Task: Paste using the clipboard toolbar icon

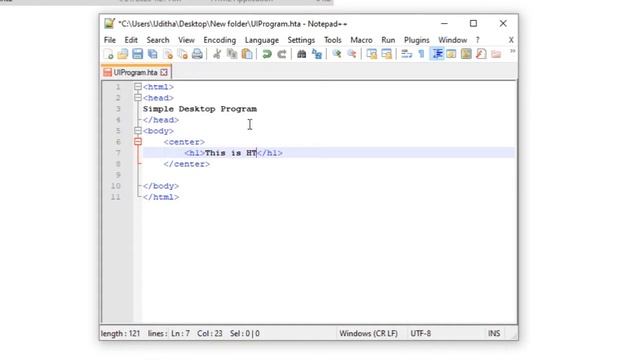Action: 247,54
